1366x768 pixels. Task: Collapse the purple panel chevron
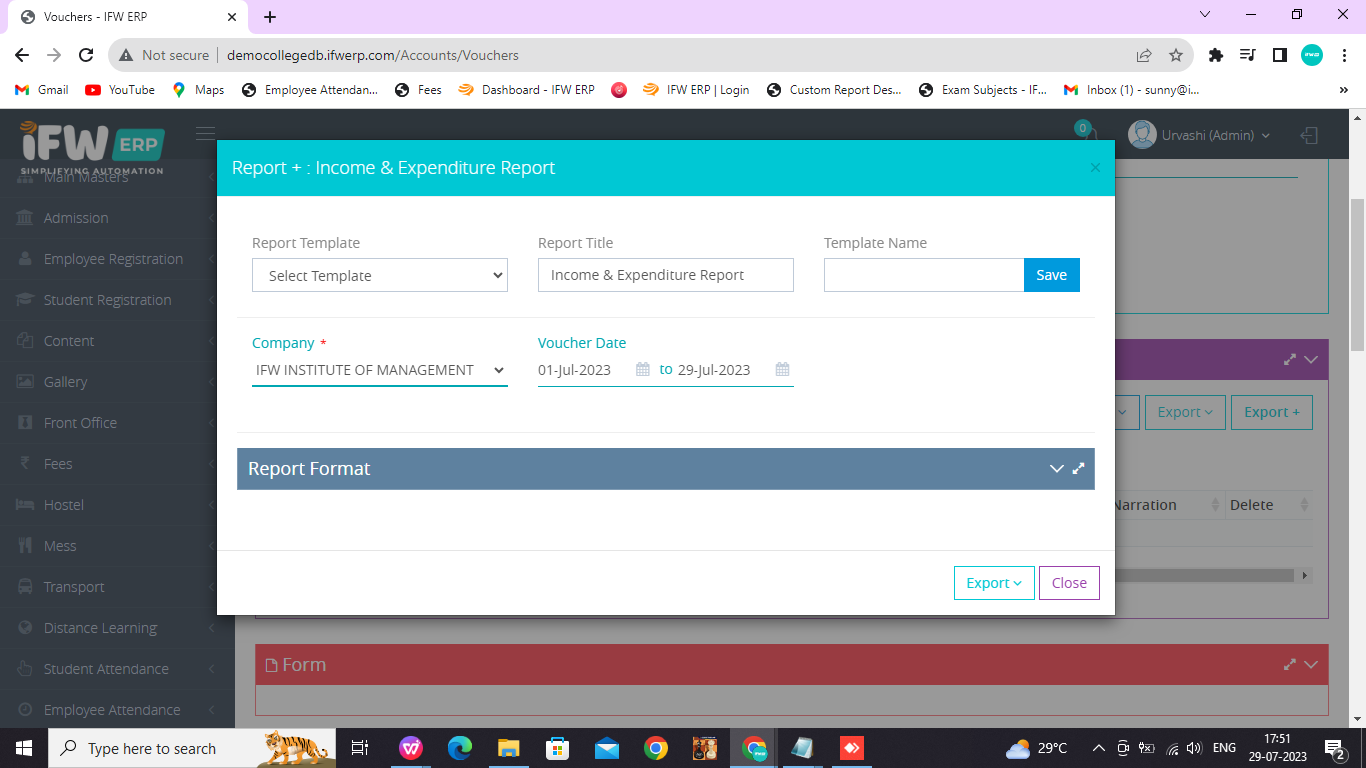[x=1311, y=360]
